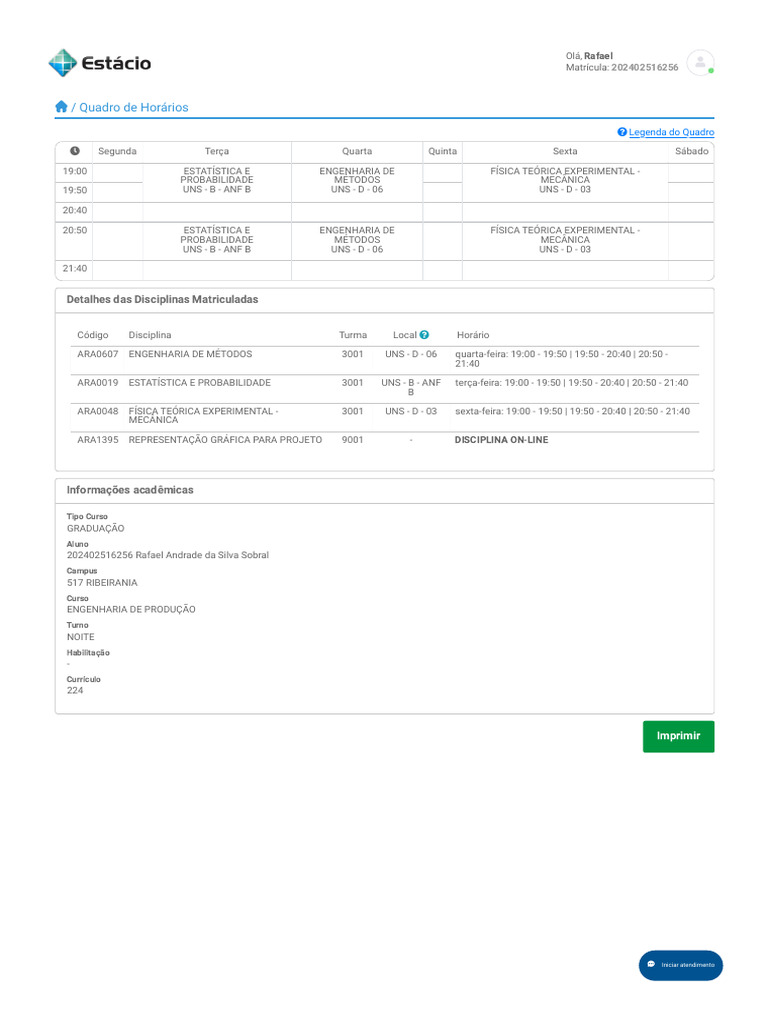Screen dimensions: 768x1024
Task: Click the Sexta column header
Action: 565,151
